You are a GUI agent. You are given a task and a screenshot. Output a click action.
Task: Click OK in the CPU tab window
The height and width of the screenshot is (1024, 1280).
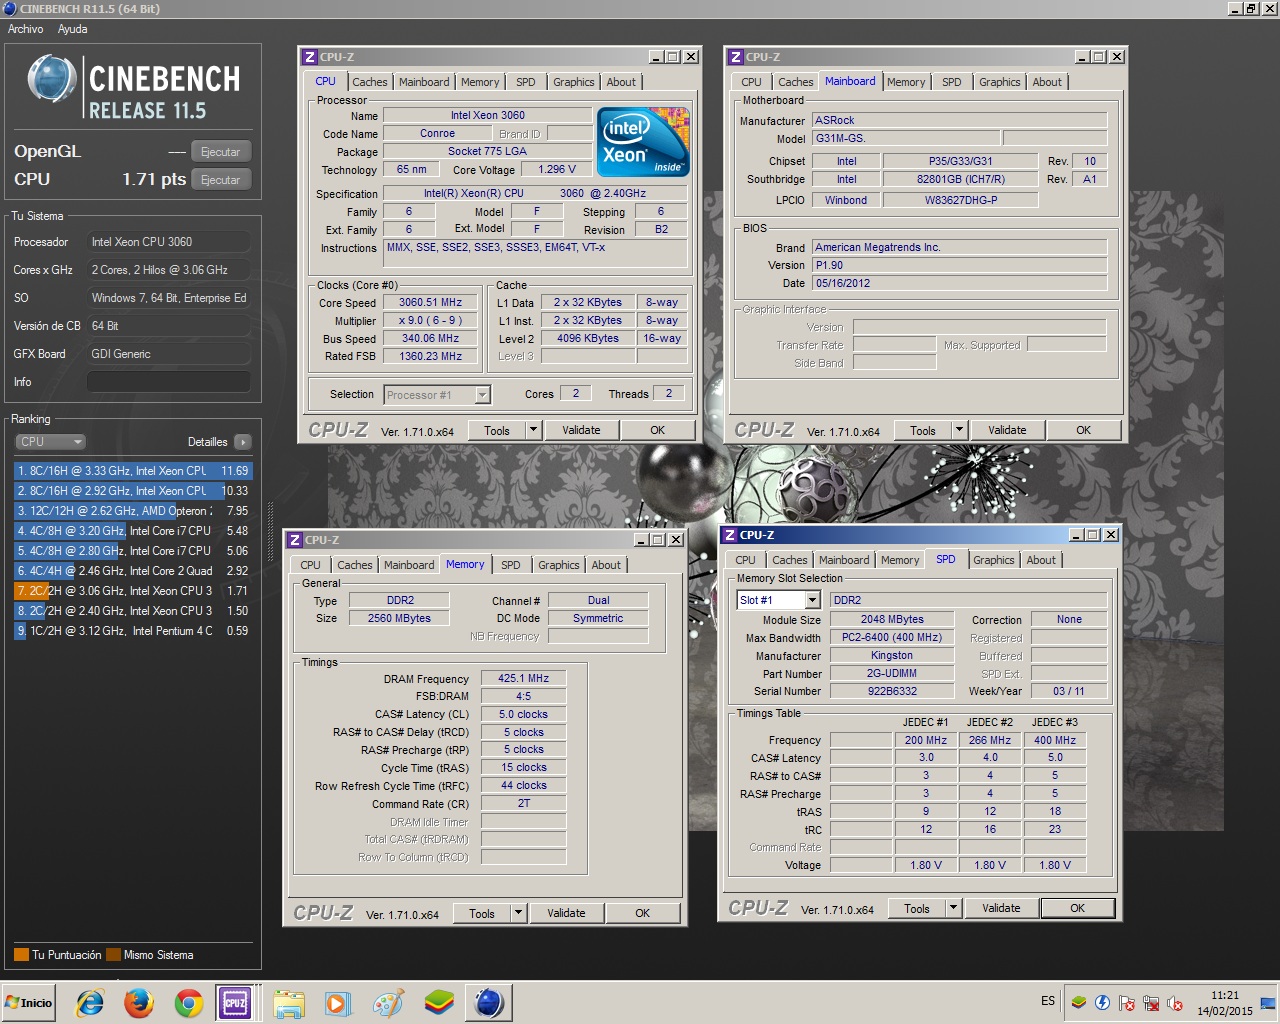click(657, 431)
